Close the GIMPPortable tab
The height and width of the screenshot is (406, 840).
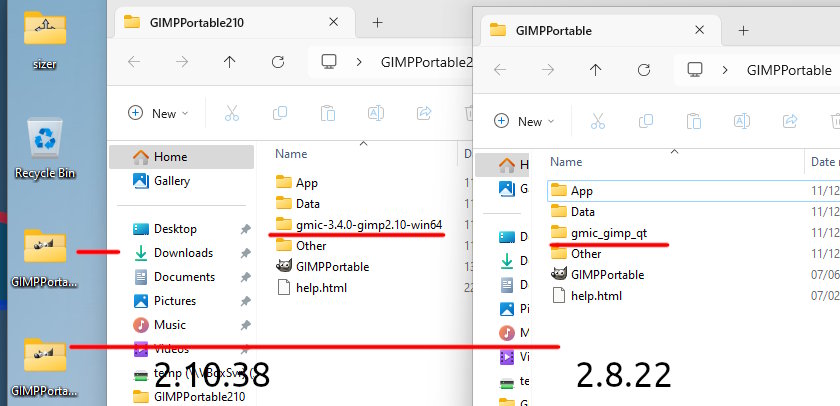pyautogui.click(x=699, y=30)
